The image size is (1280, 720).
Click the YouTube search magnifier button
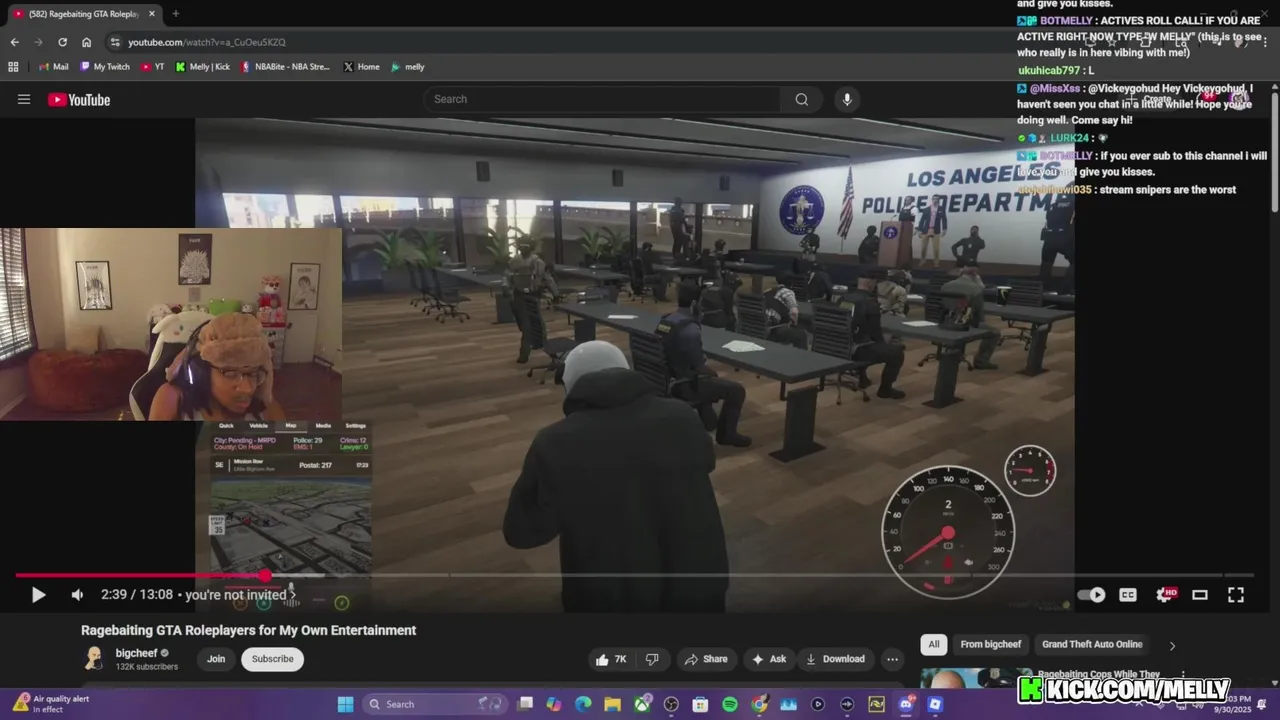[x=801, y=99]
